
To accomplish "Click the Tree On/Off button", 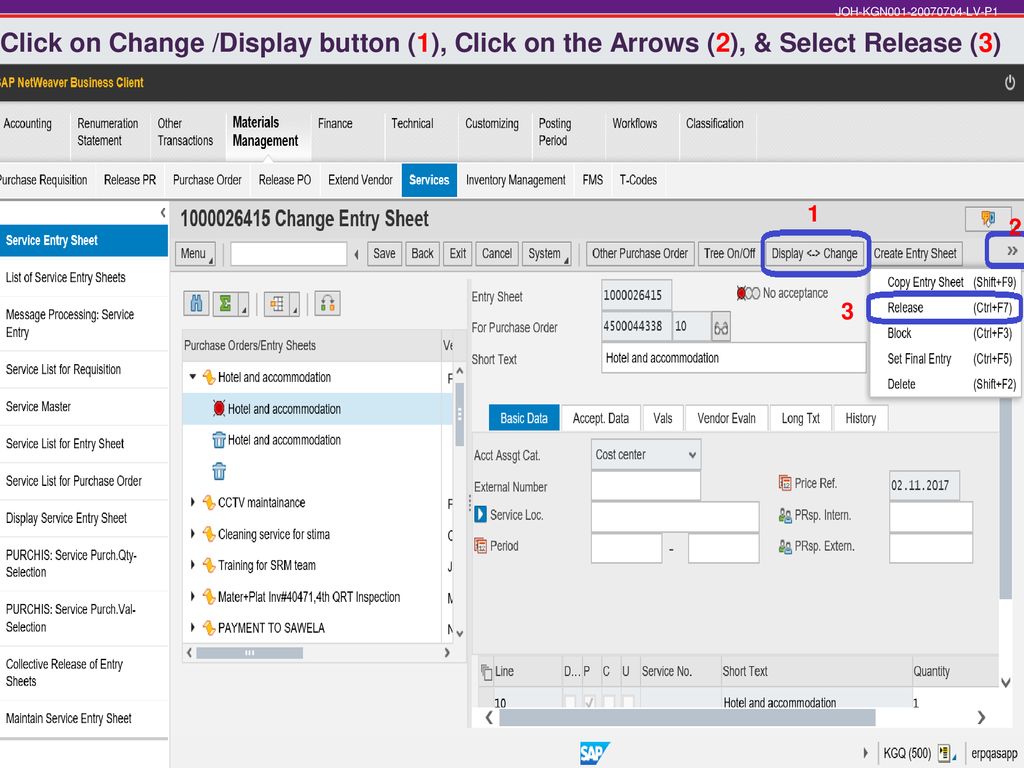I will (729, 253).
